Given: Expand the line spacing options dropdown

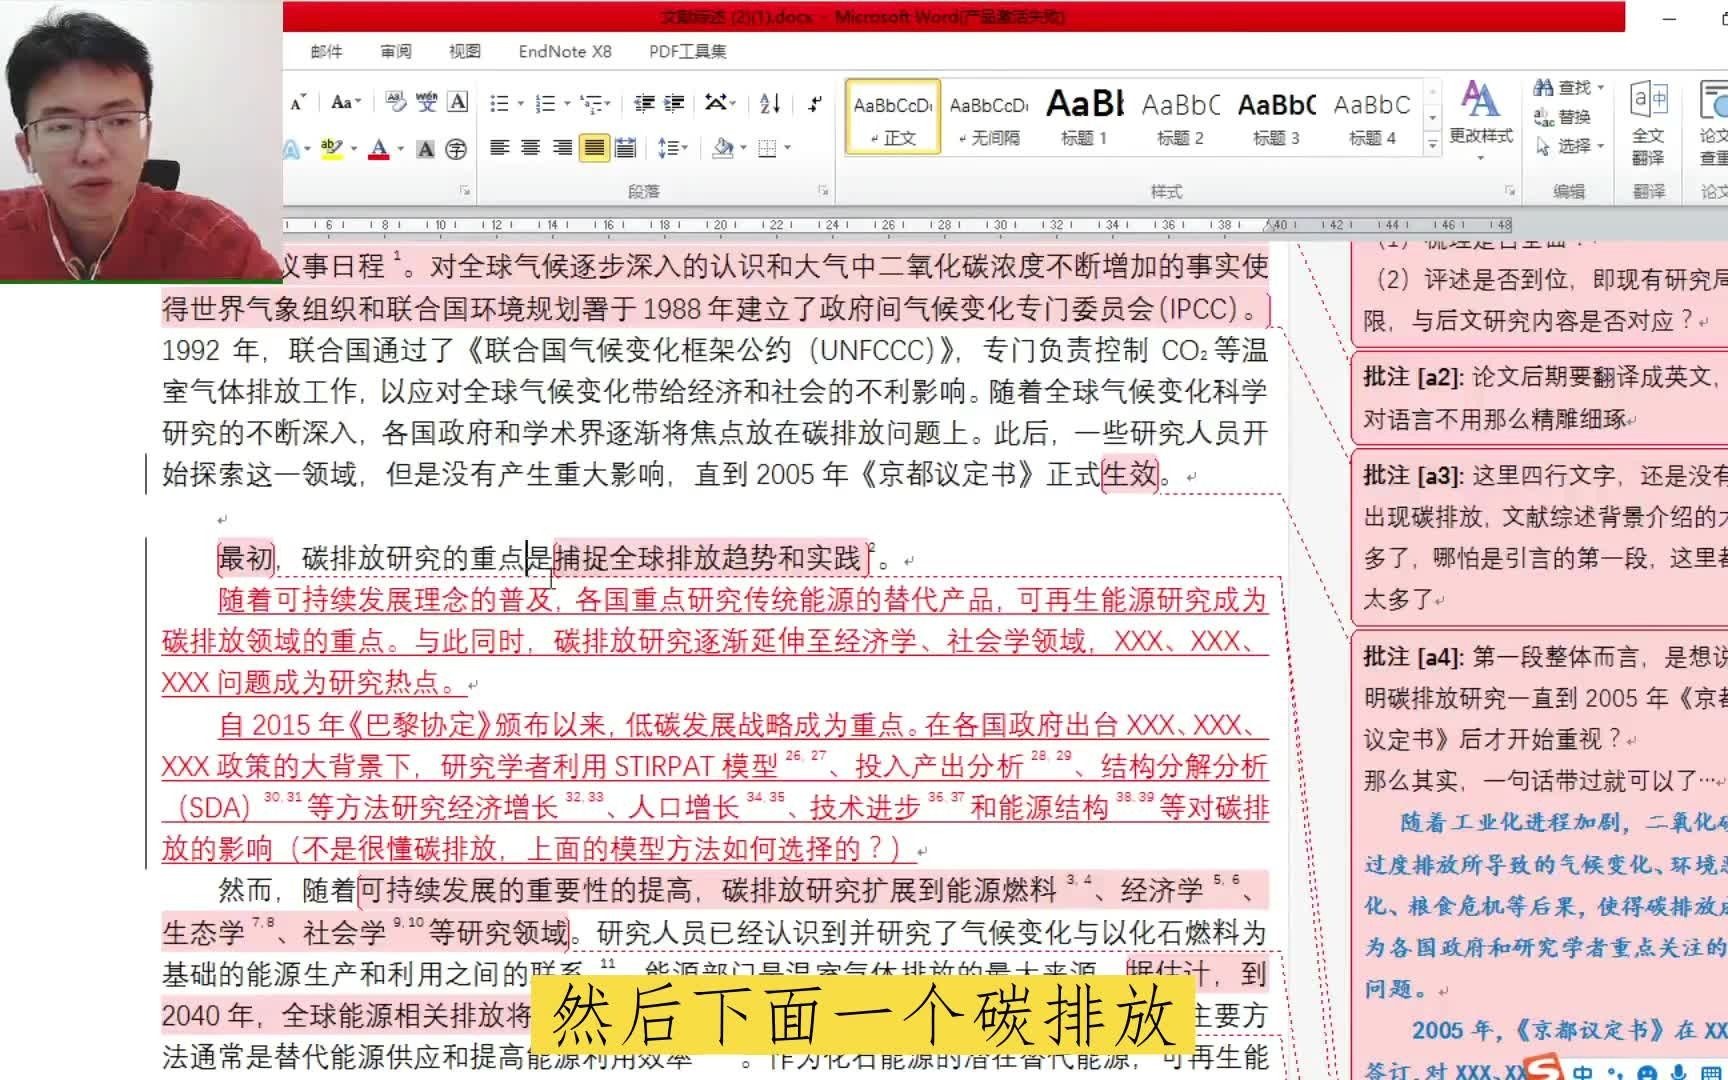Looking at the screenshot, I should (686, 147).
